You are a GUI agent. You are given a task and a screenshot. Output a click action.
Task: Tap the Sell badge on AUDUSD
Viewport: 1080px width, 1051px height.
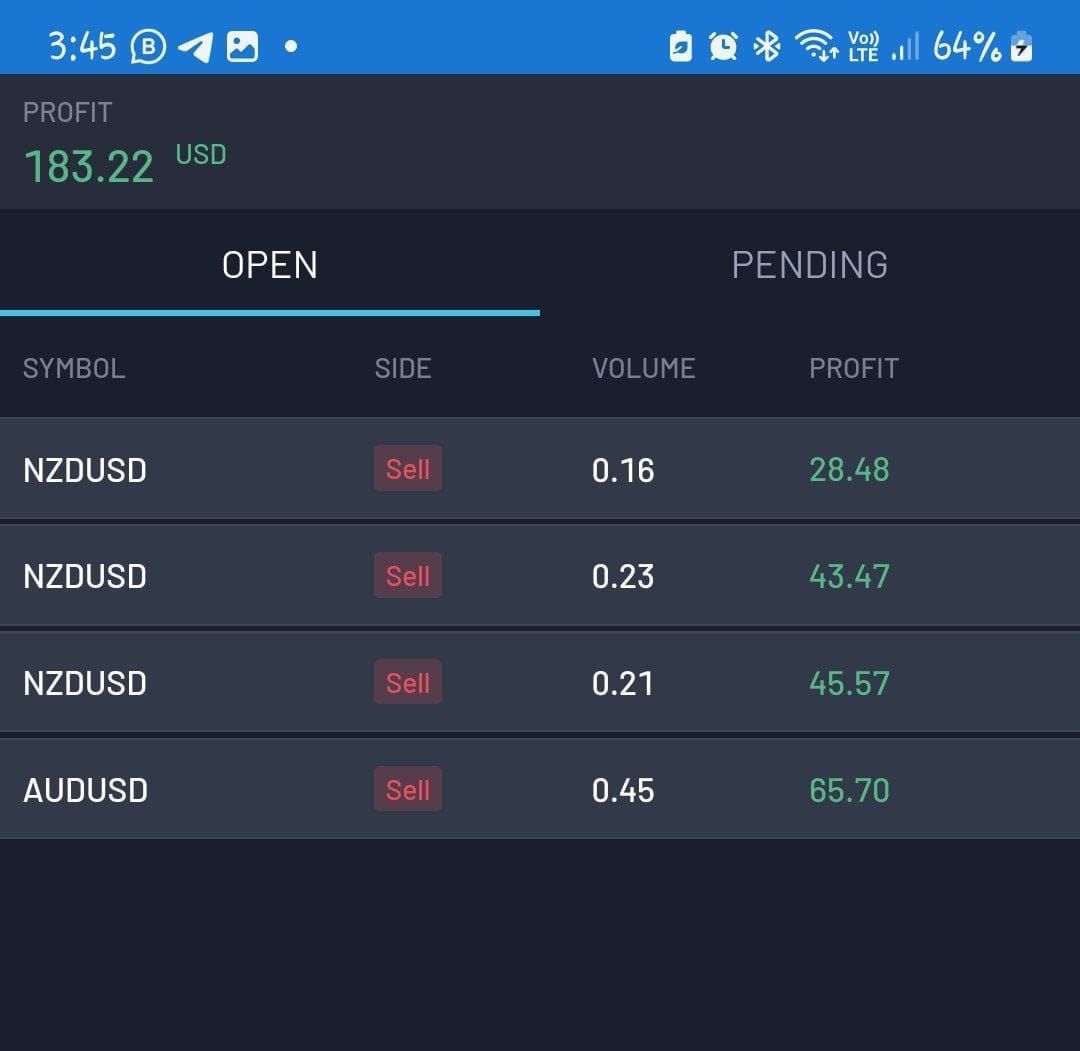click(408, 790)
